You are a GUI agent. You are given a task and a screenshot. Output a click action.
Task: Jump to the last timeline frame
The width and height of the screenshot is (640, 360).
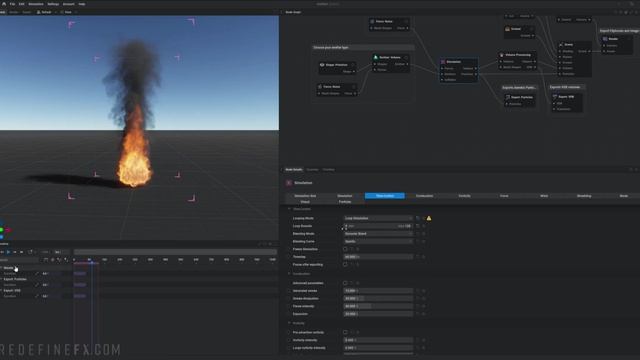pos(22,252)
